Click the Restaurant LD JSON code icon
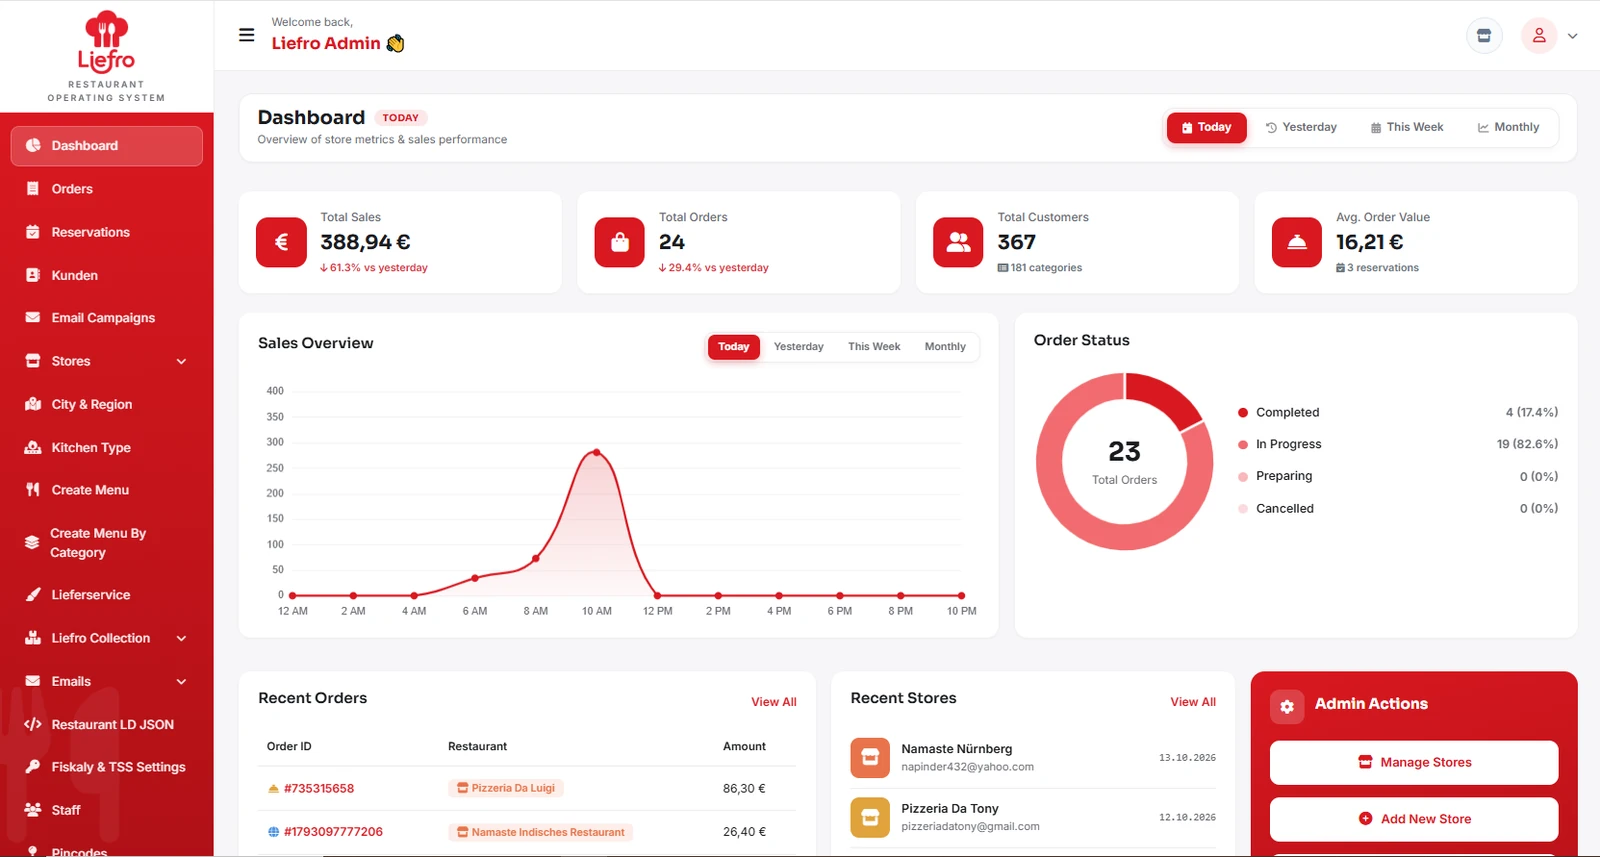This screenshot has width=1600, height=857. point(33,724)
